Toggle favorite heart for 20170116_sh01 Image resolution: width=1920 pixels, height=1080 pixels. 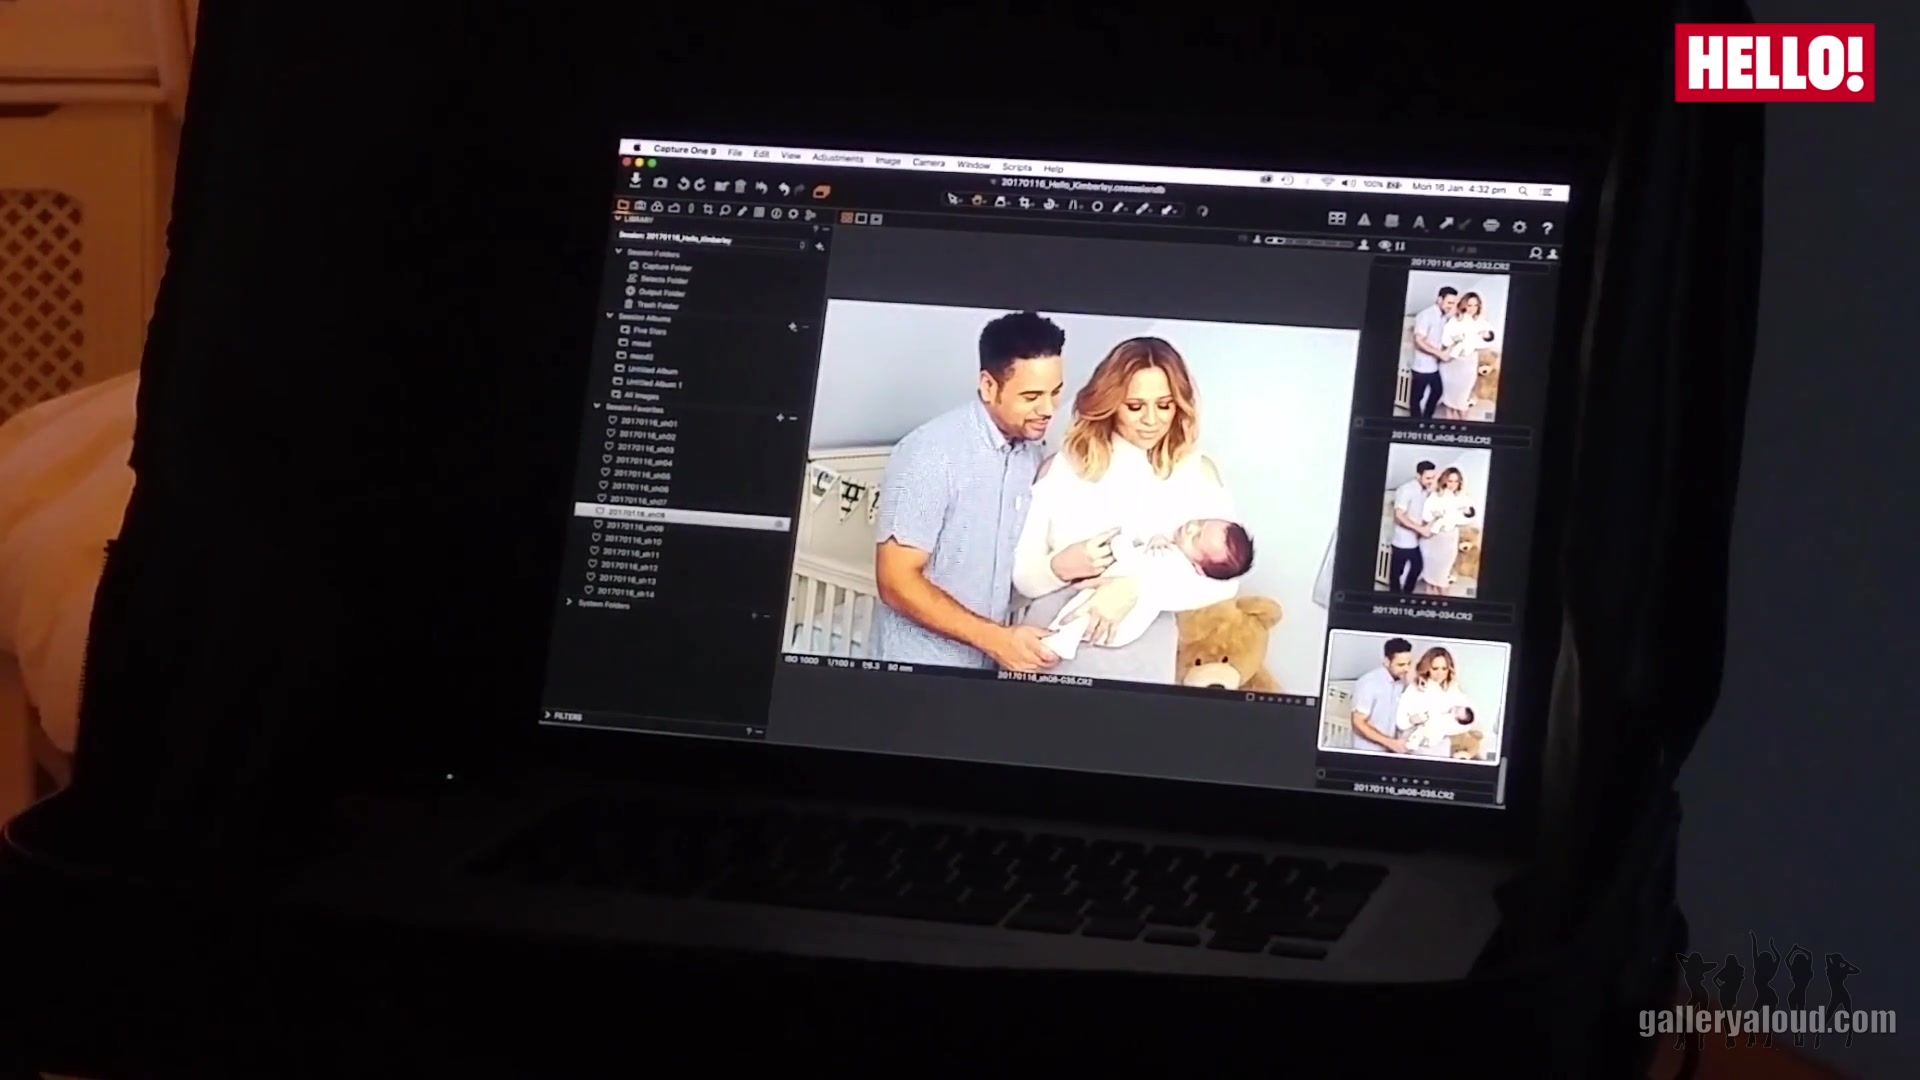(613, 421)
